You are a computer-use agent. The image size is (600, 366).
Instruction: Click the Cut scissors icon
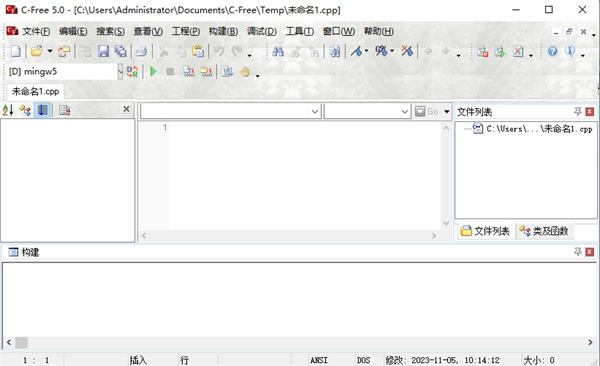click(x=163, y=51)
